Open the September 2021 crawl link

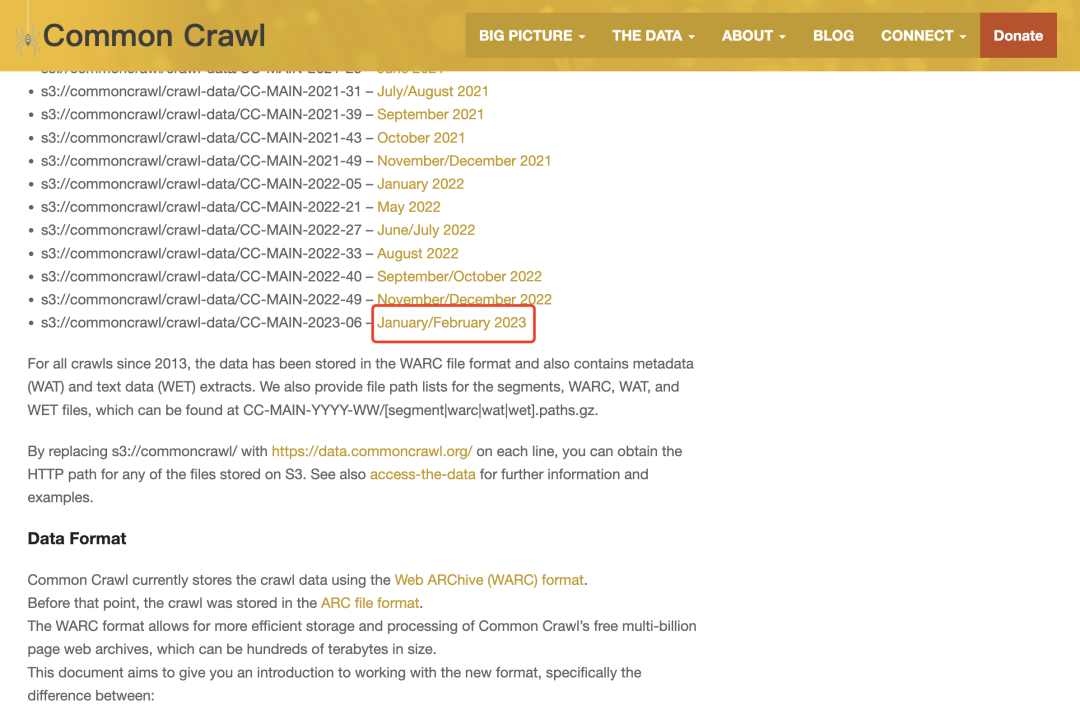[x=430, y=114]
